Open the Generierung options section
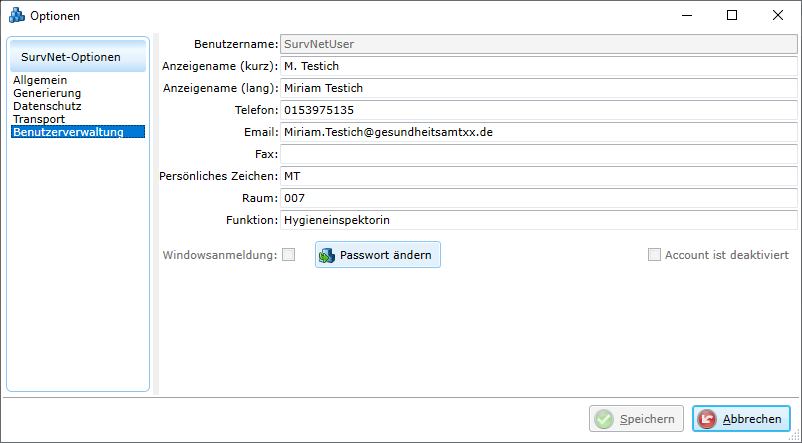The height and width of the screenshot is (443, 802). tap(46, 93)
